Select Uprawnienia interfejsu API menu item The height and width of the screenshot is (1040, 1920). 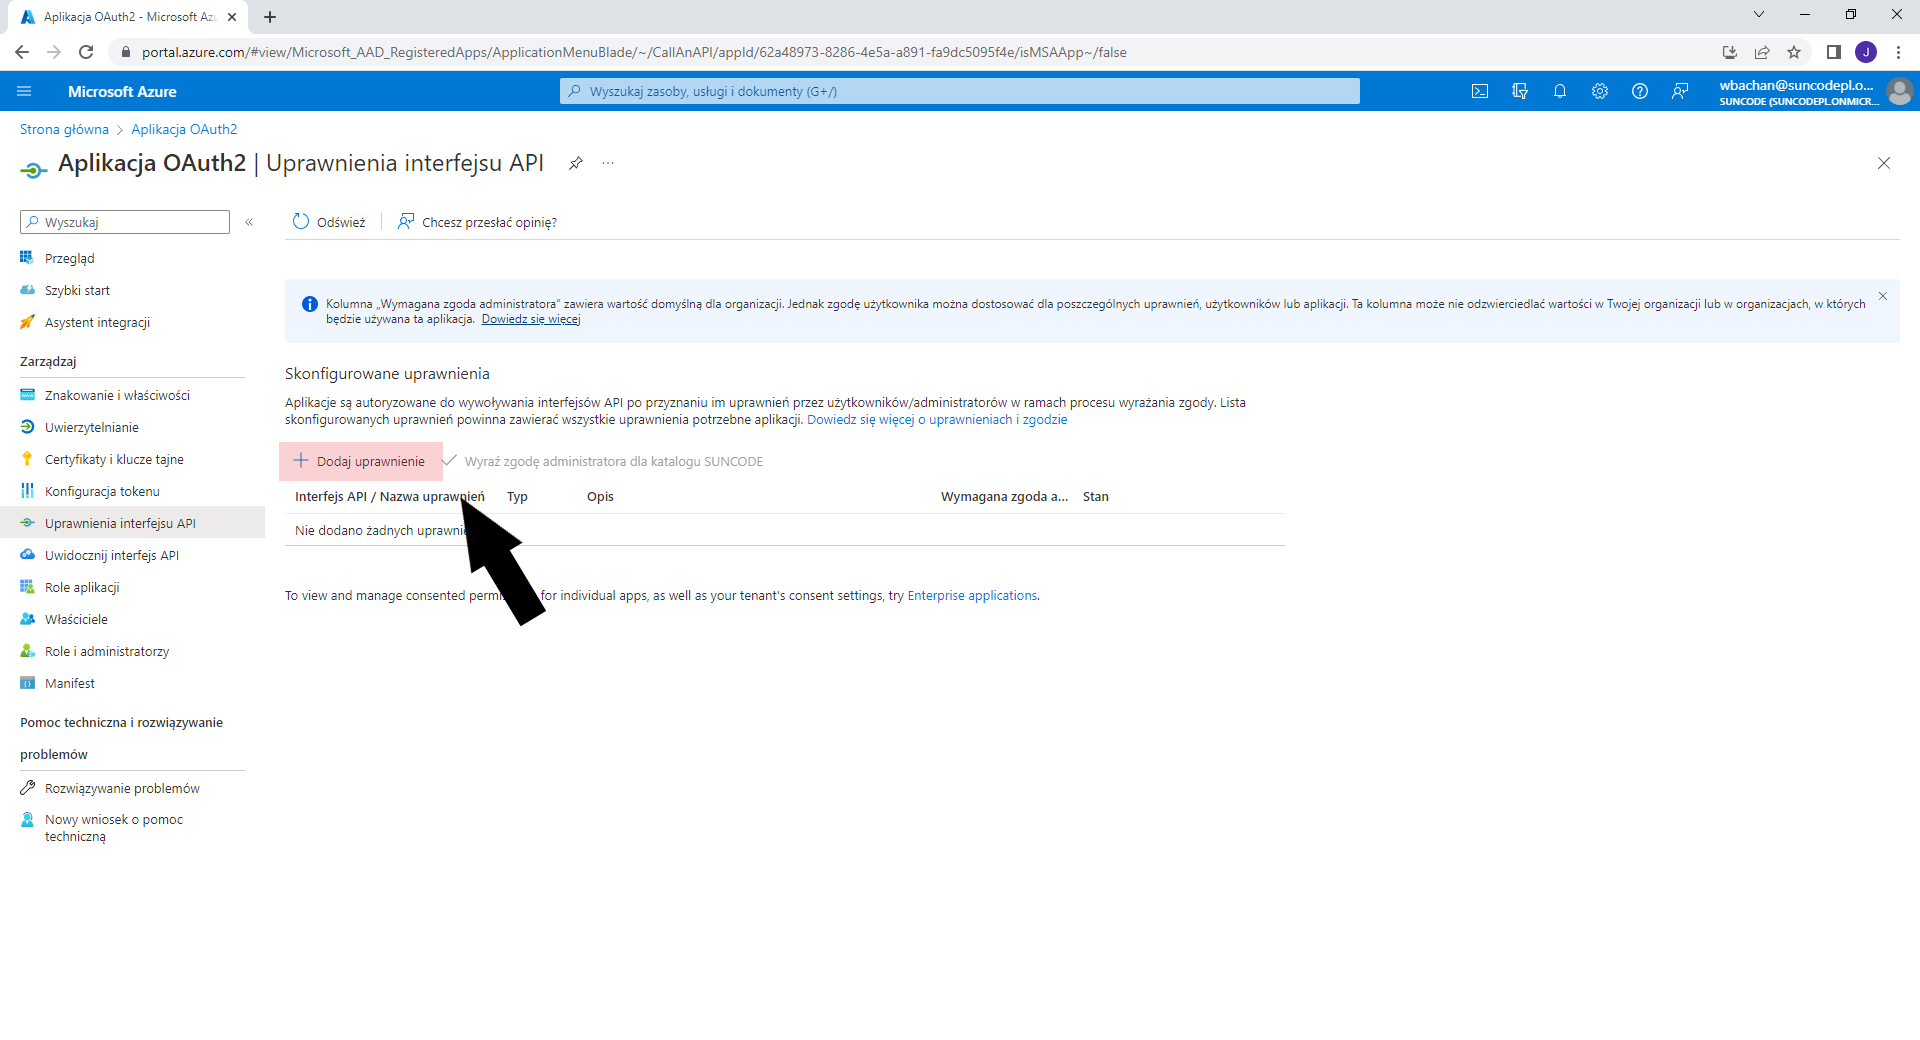click(x=132, y=523)
